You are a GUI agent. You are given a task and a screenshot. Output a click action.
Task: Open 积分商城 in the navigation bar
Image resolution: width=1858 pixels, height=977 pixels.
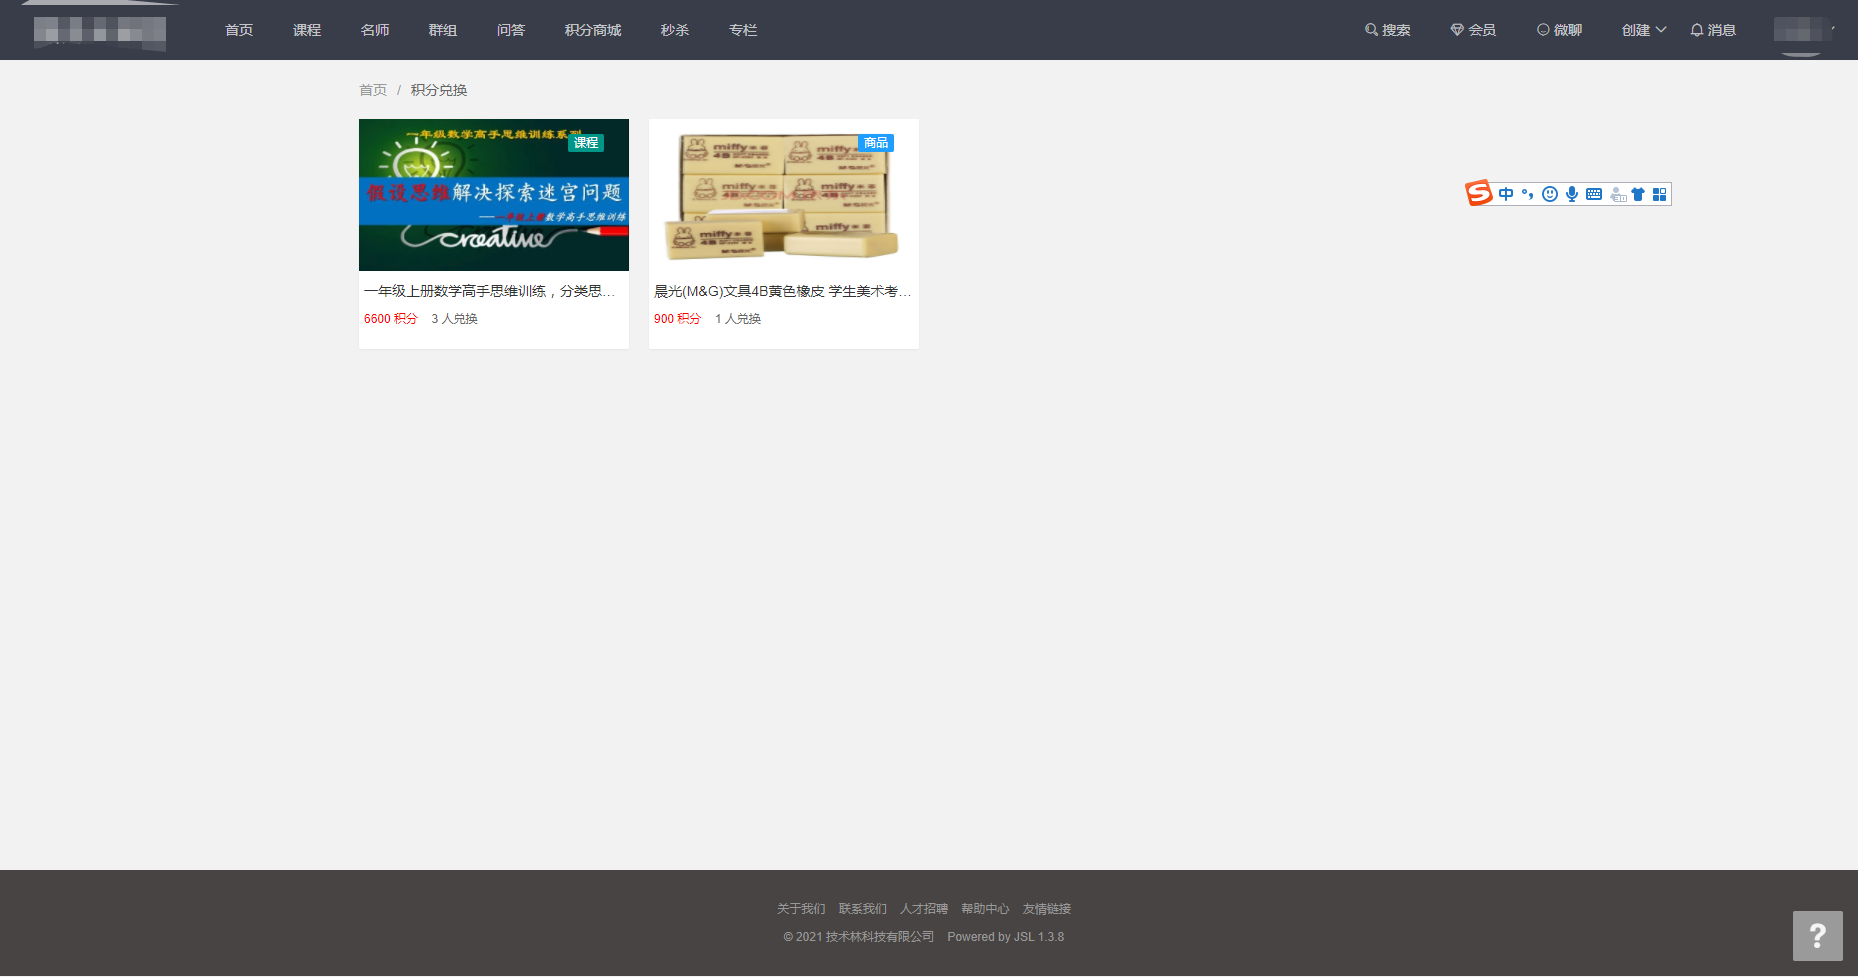click(593, 30)
